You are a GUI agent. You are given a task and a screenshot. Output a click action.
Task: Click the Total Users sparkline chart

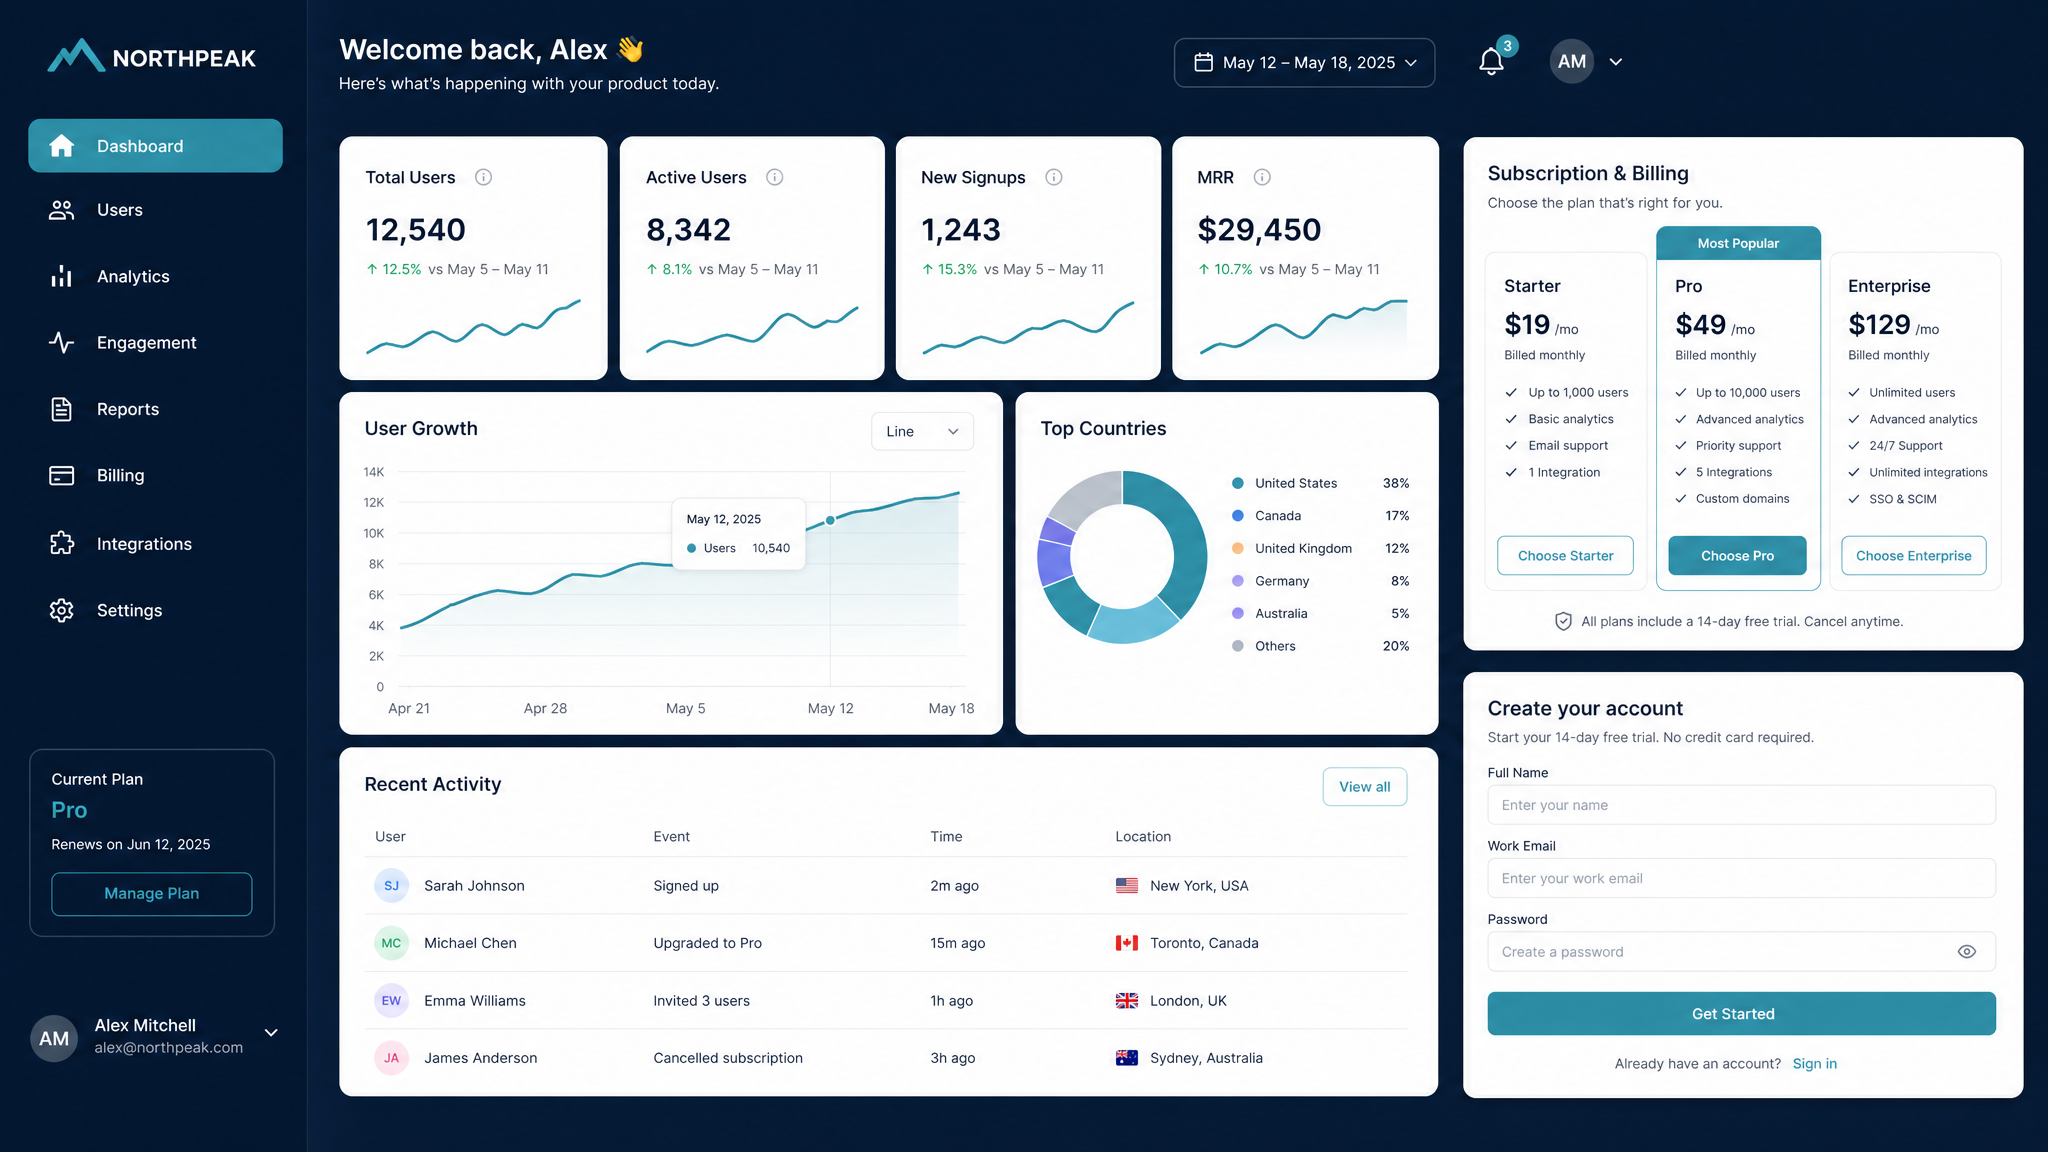pyautogui.click(x=473, y=327)
